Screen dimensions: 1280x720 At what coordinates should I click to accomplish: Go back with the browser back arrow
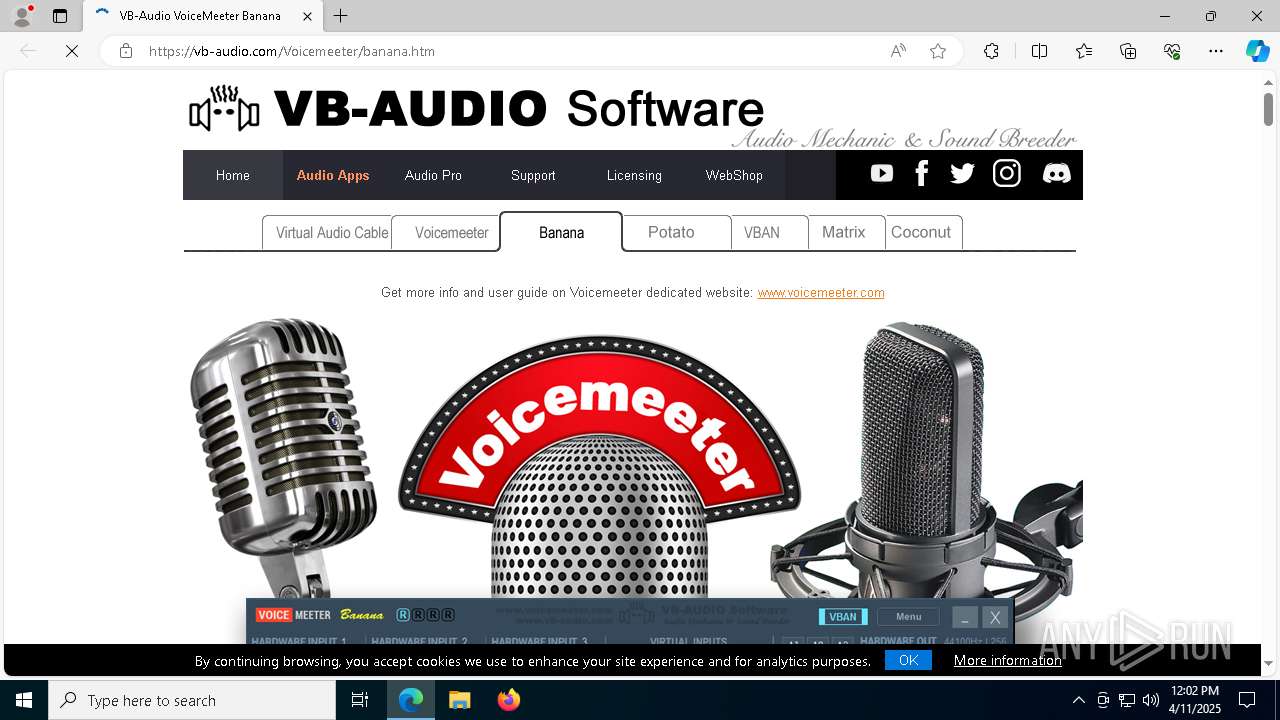[x=28, y=51]
